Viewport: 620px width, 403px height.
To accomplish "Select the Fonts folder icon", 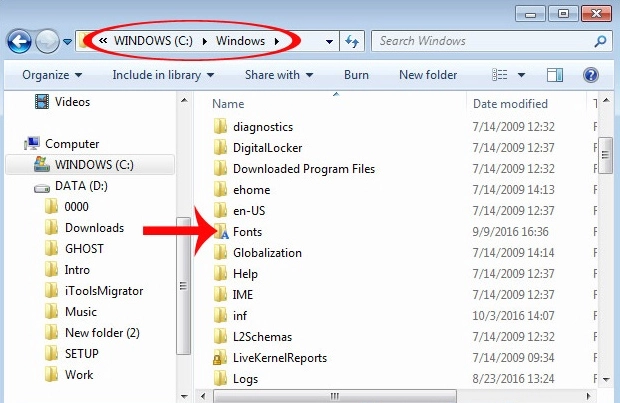I will click(221, 232).
